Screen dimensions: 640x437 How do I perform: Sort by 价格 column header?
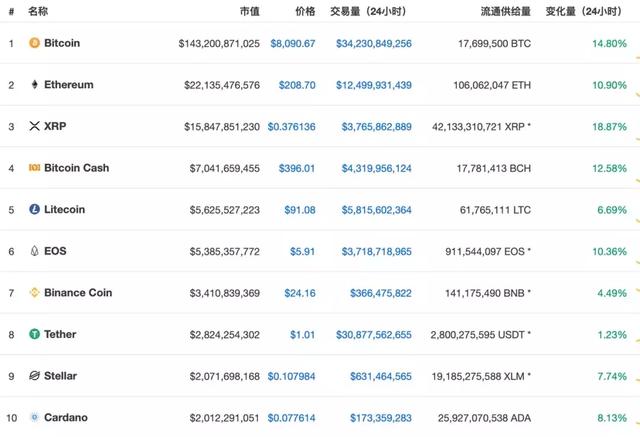pyautogui.click(x=305, y=11)
